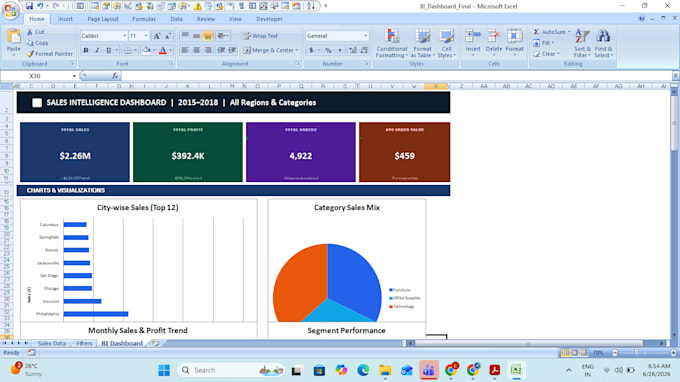Insert a new worksheet tab
Screen dimensions: 680x382
[155, 343]
